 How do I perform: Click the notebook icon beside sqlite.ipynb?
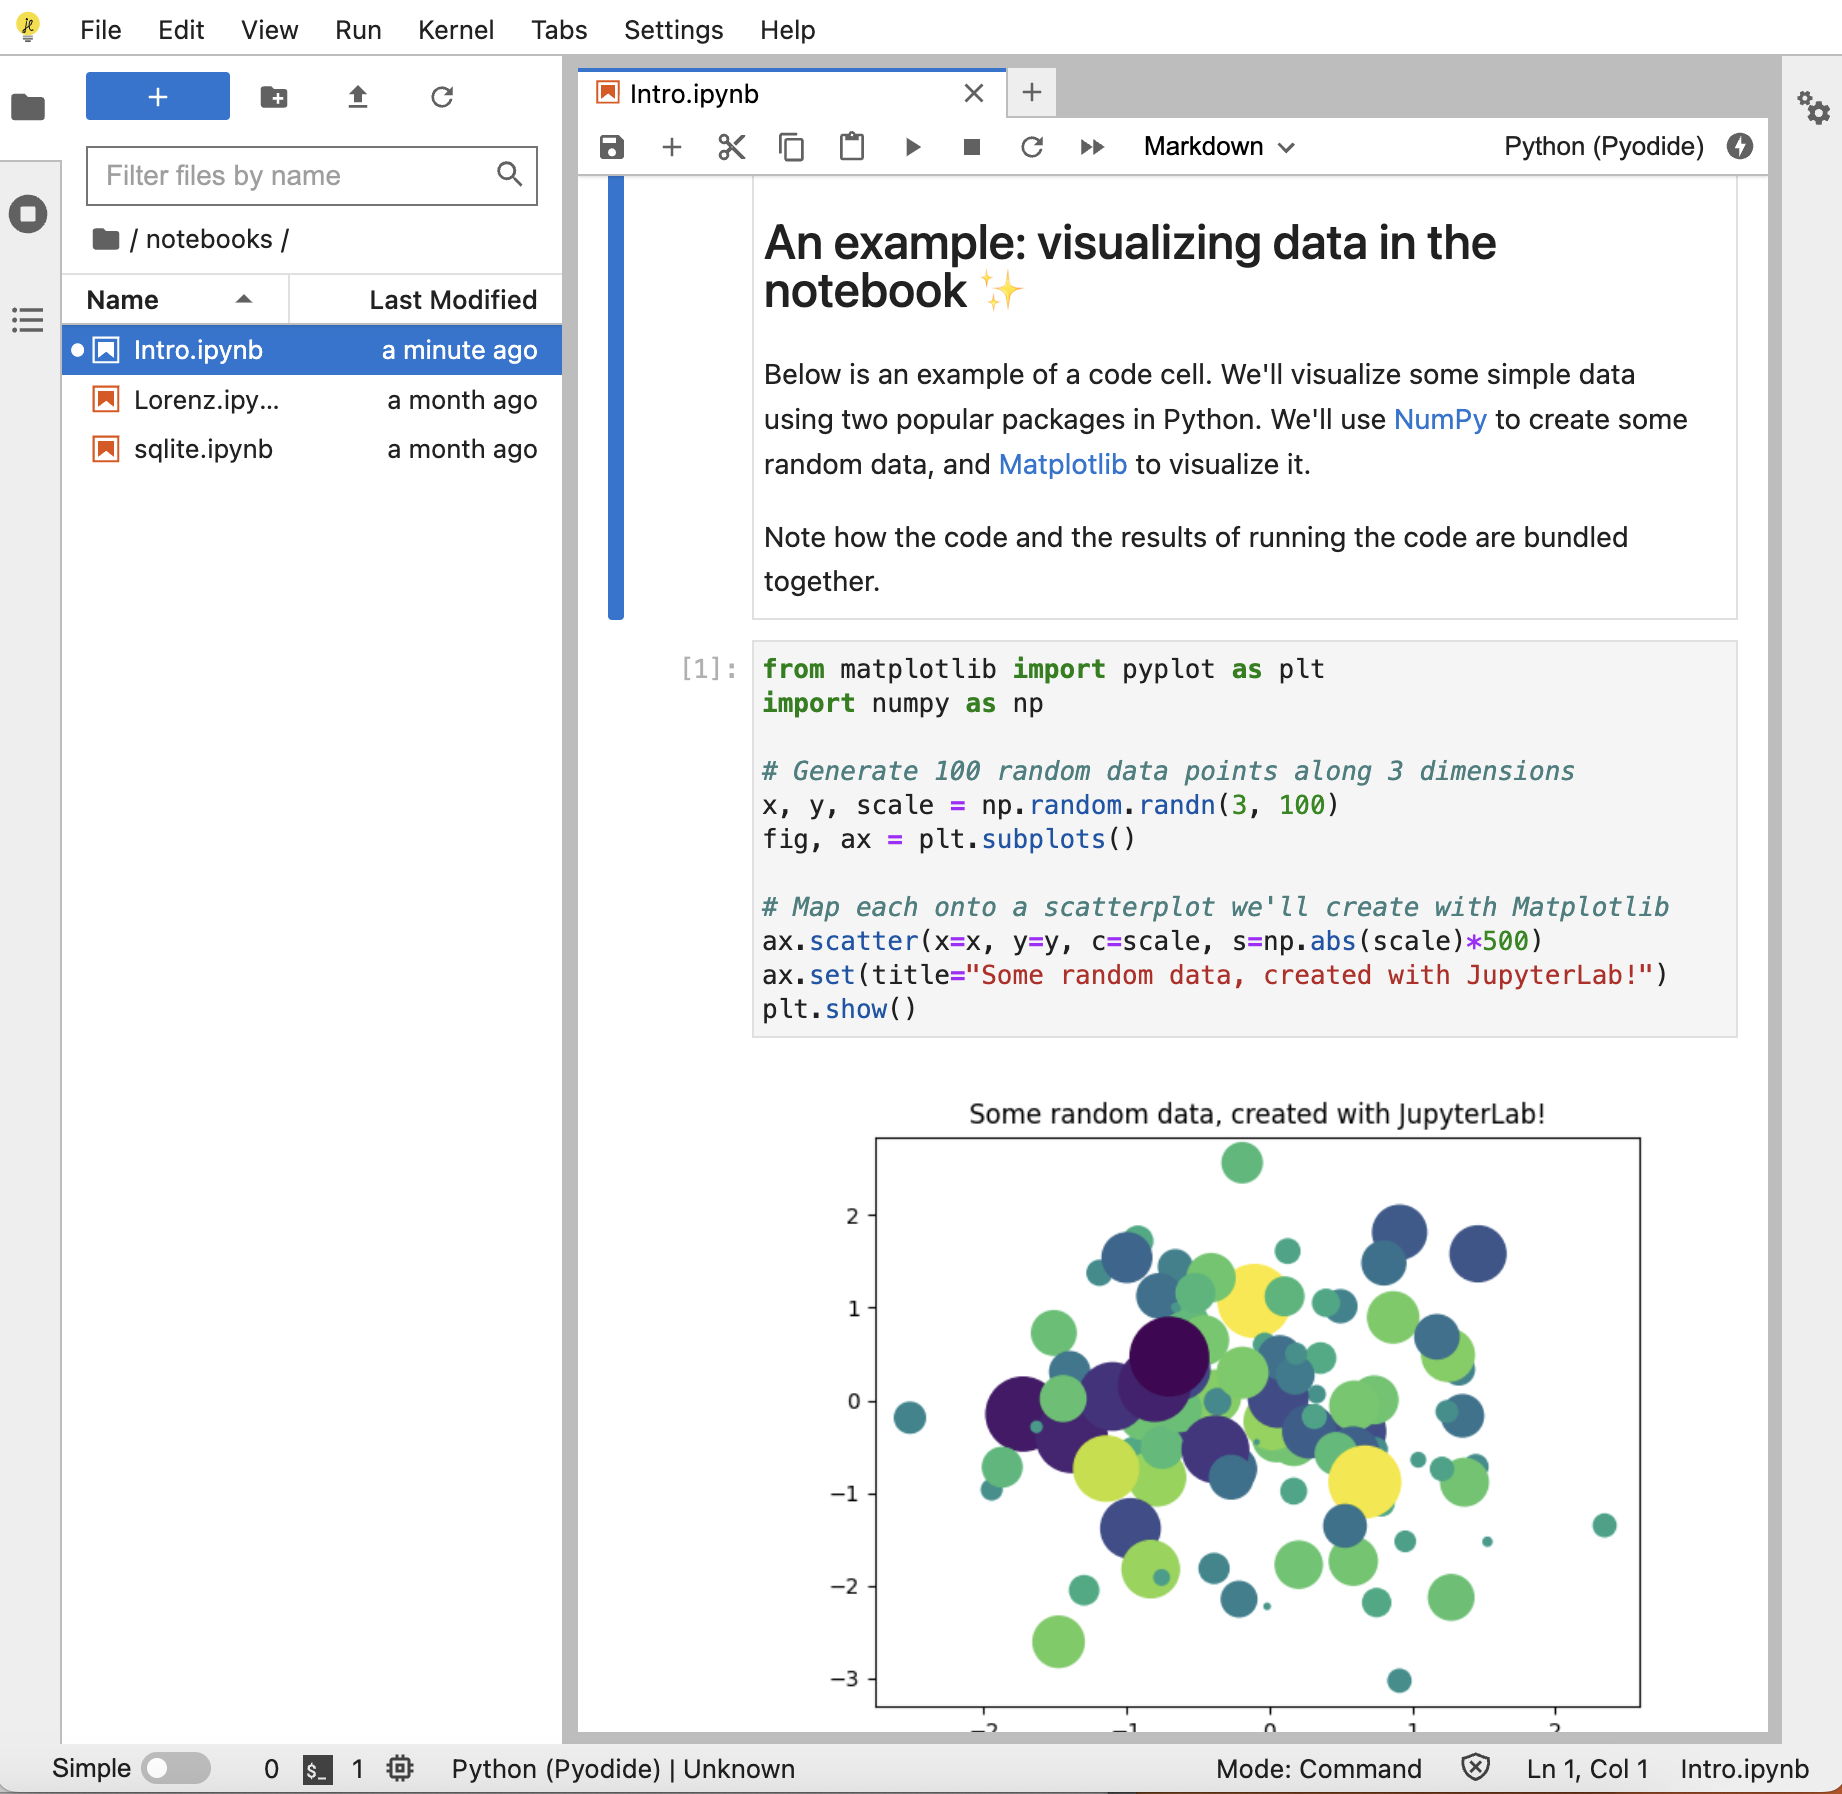(106, 449)
